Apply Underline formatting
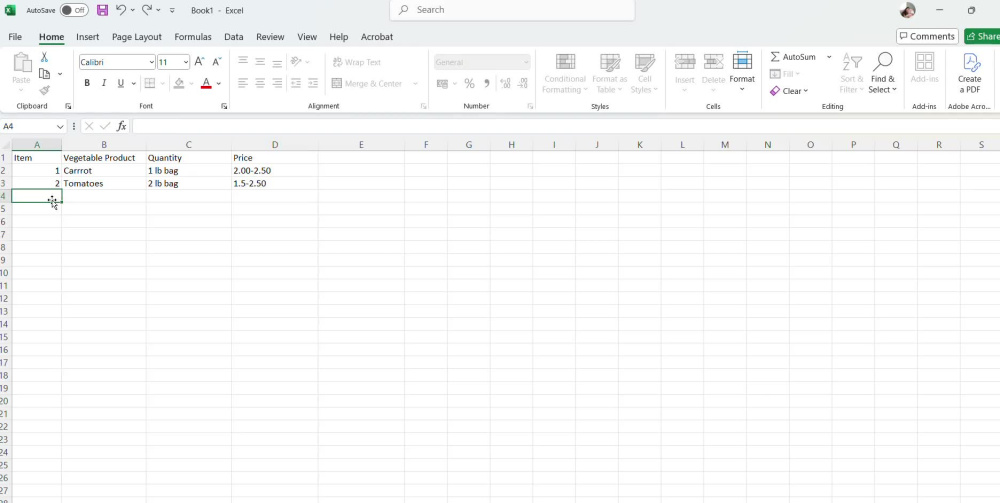Viewport: 1000px width, 503px height. [x=121, y=83]
